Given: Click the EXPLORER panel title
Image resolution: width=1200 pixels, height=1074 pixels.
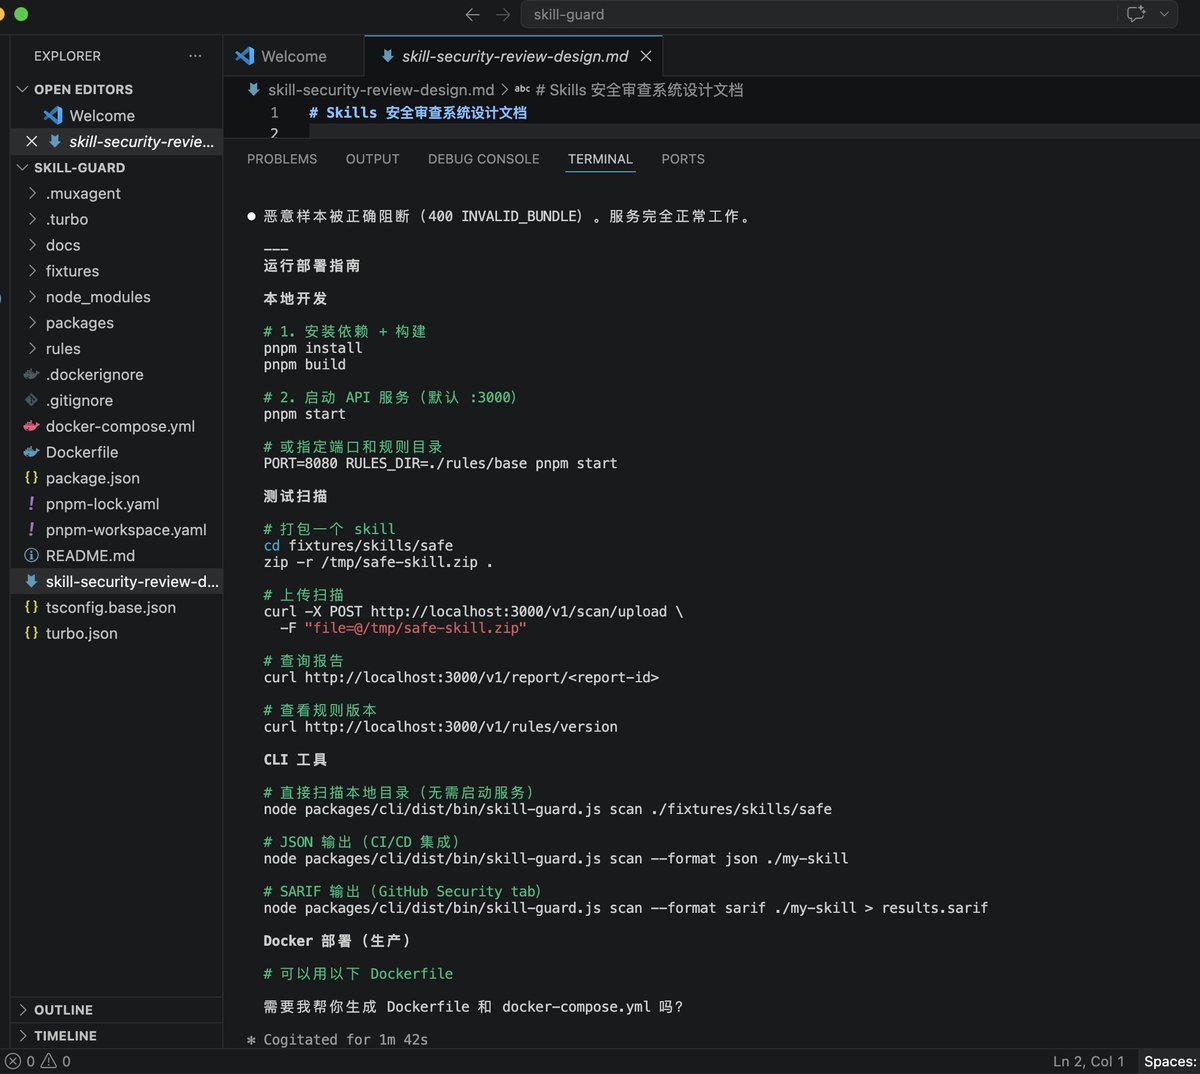Looking at the screenshot, I should tap(67, 56).
